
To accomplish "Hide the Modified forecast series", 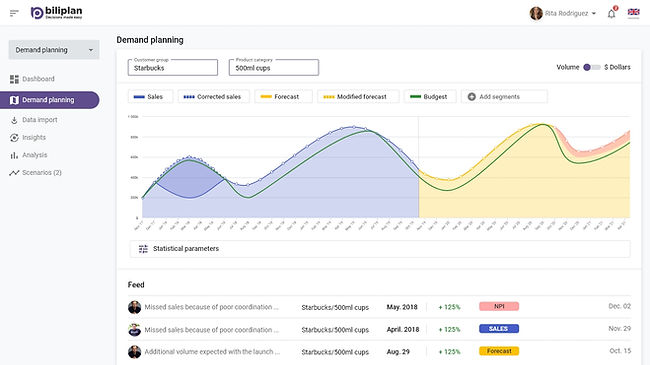I will click(358, 97).
